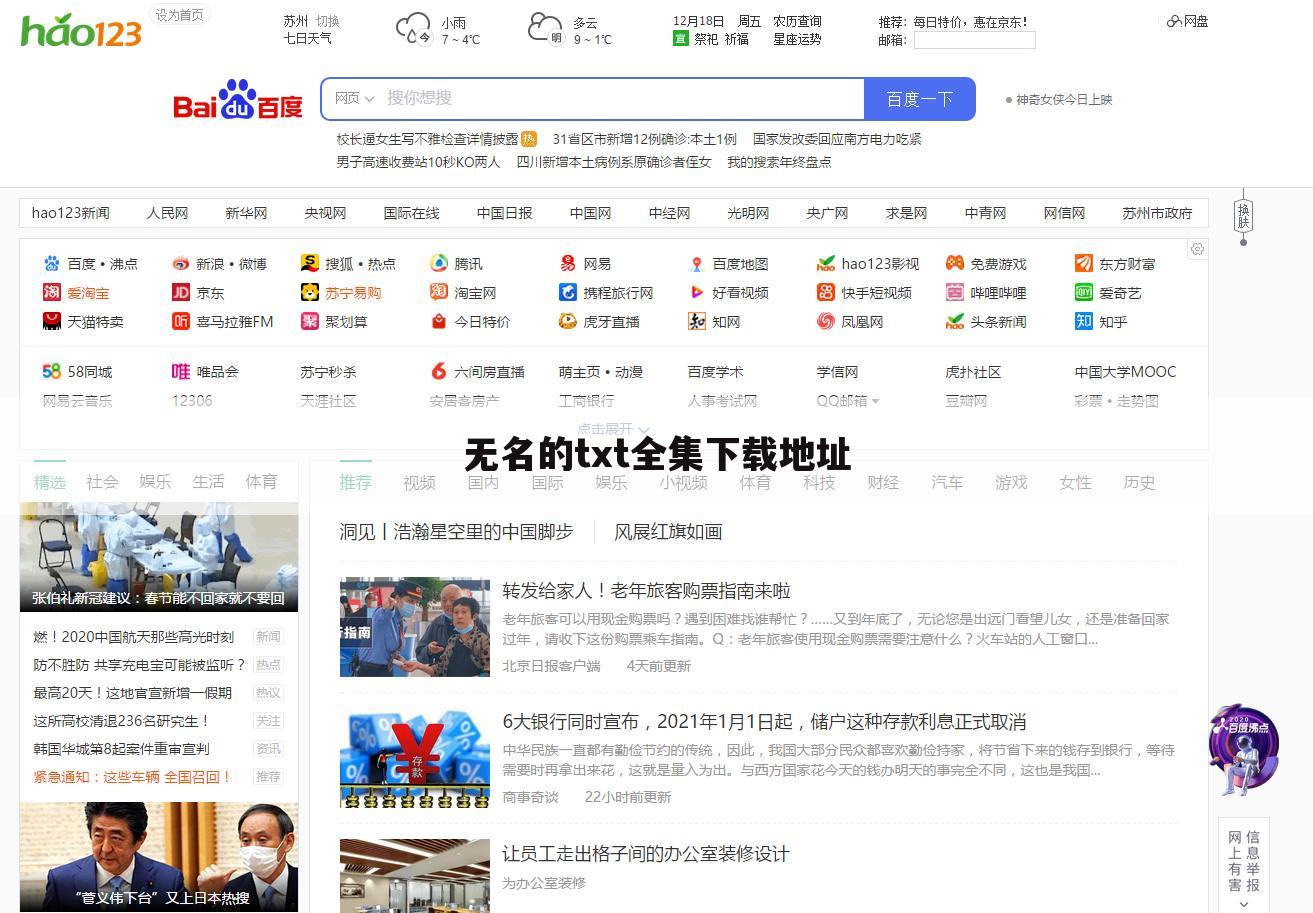Open the 携程旅行网 icon
Screen dimensions: 1313x913
coord(568,293)
